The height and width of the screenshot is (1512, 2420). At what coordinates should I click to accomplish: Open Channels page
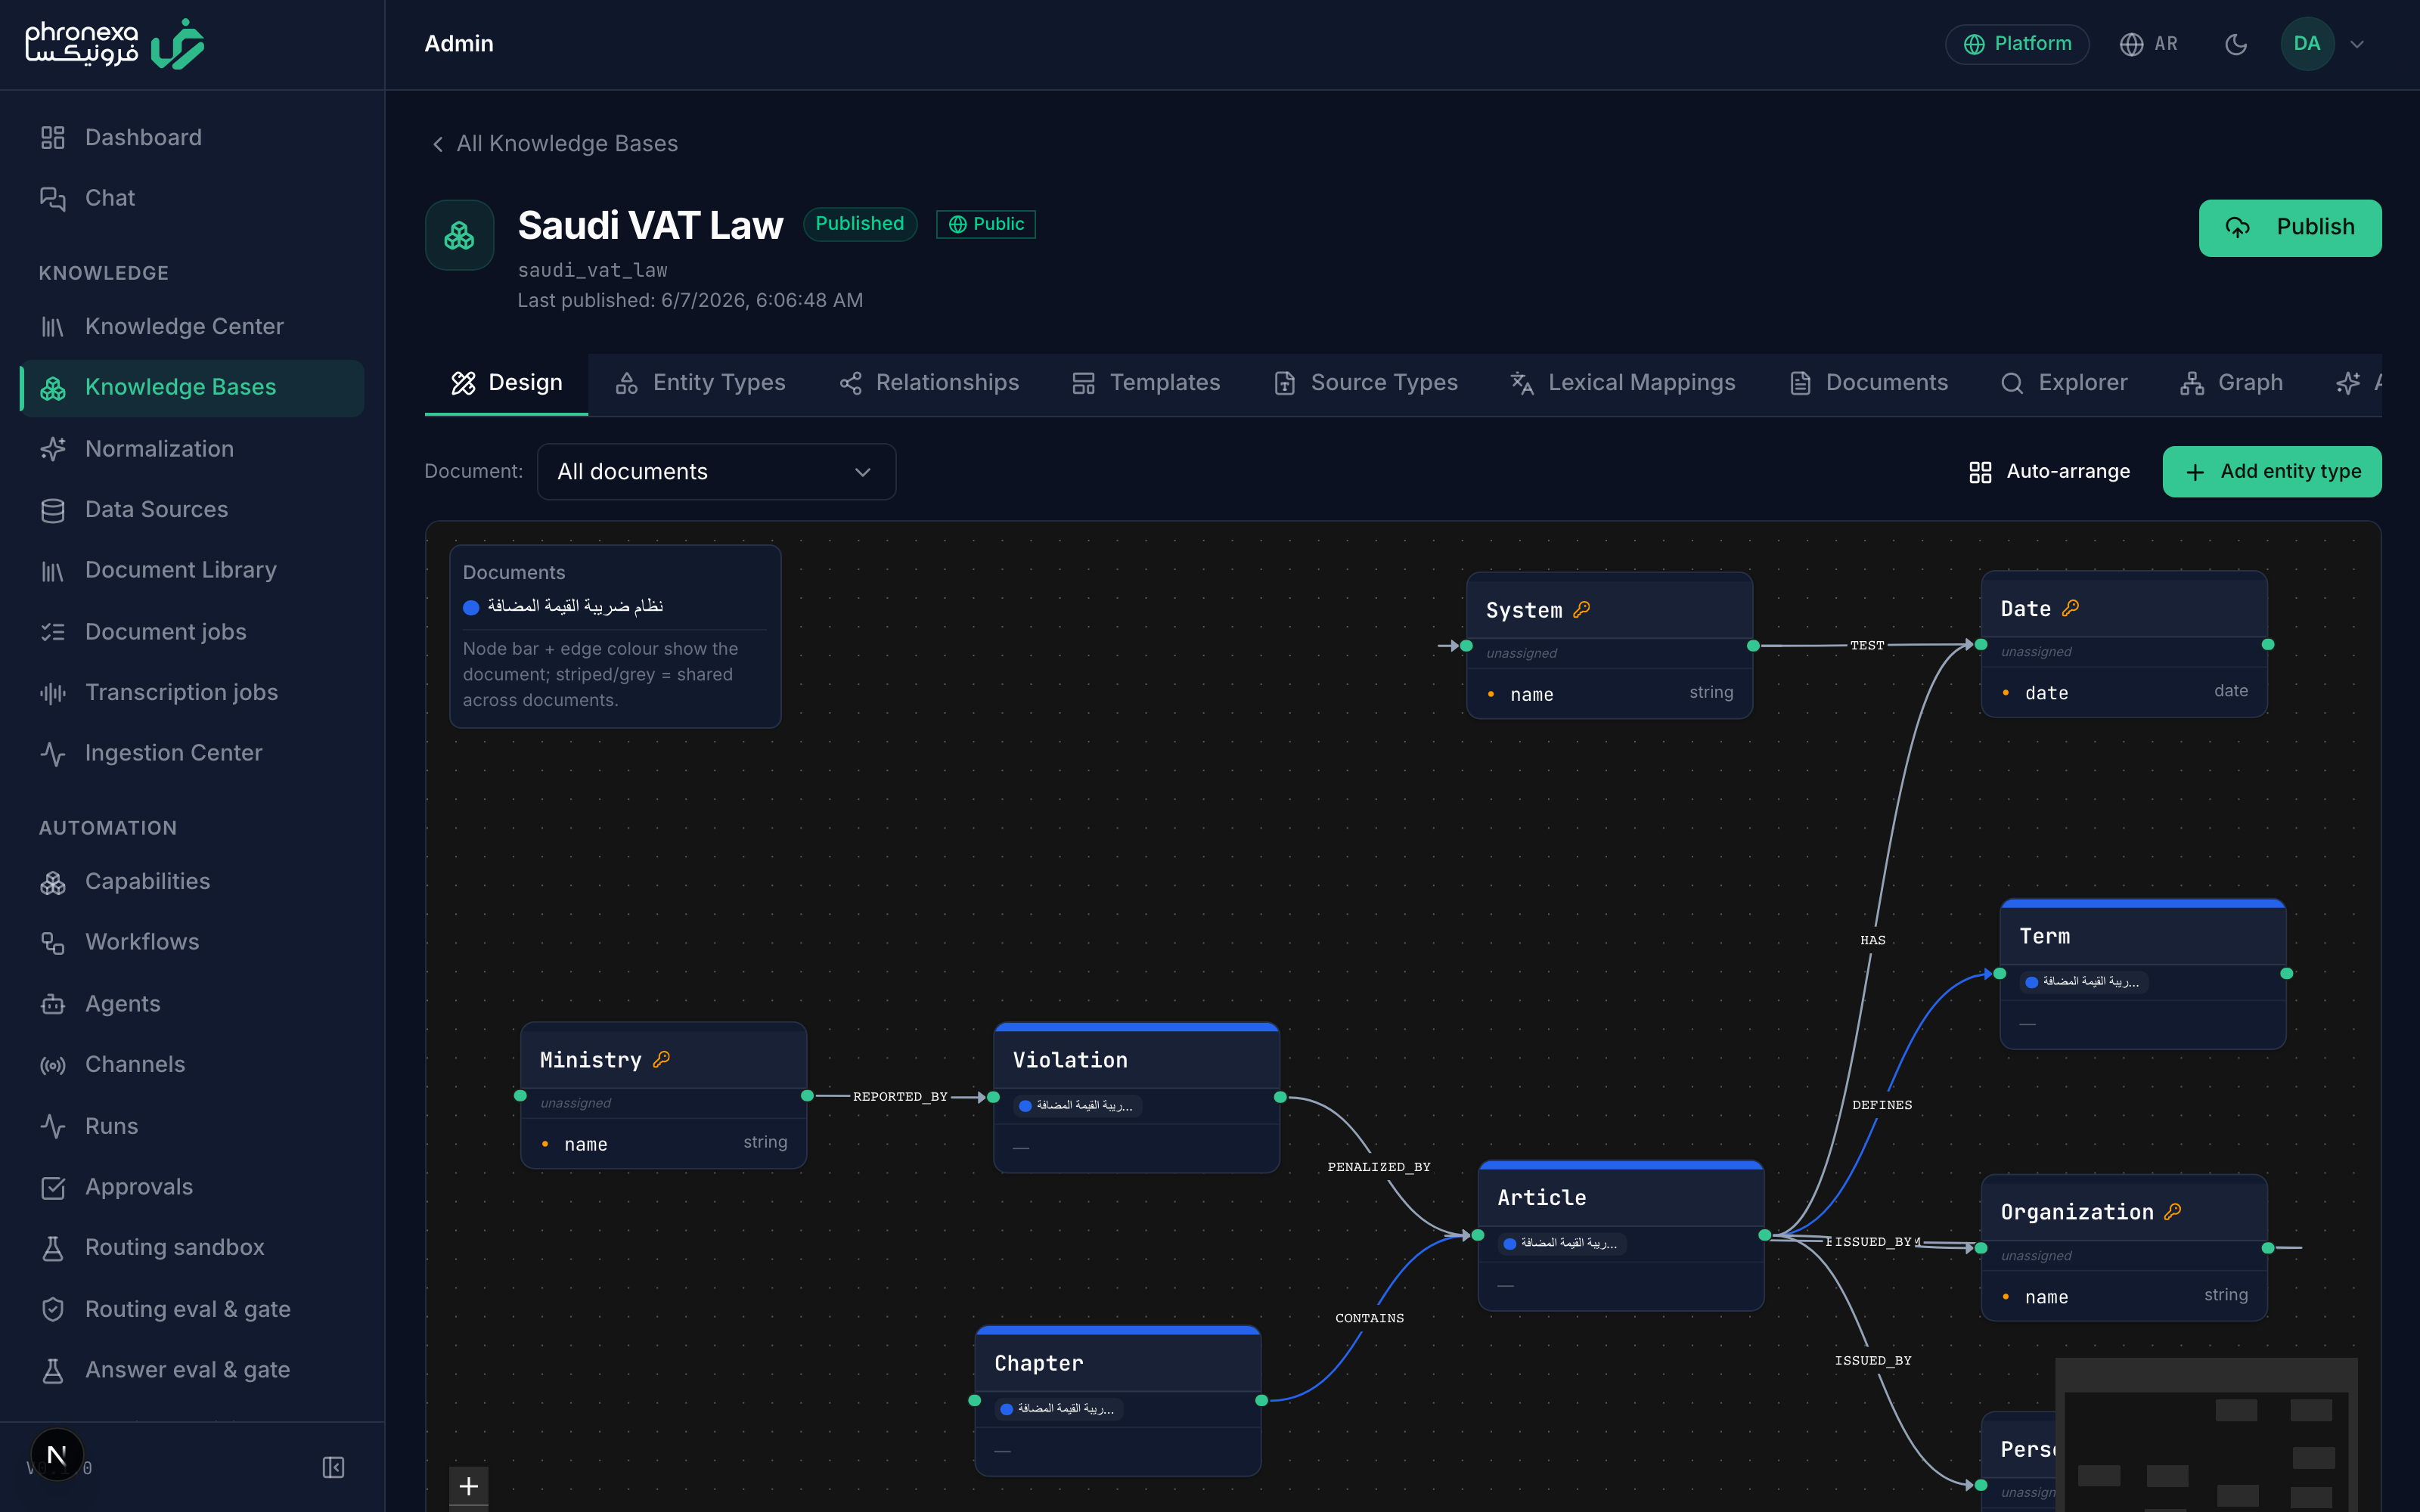click(x=191, y=1064)
